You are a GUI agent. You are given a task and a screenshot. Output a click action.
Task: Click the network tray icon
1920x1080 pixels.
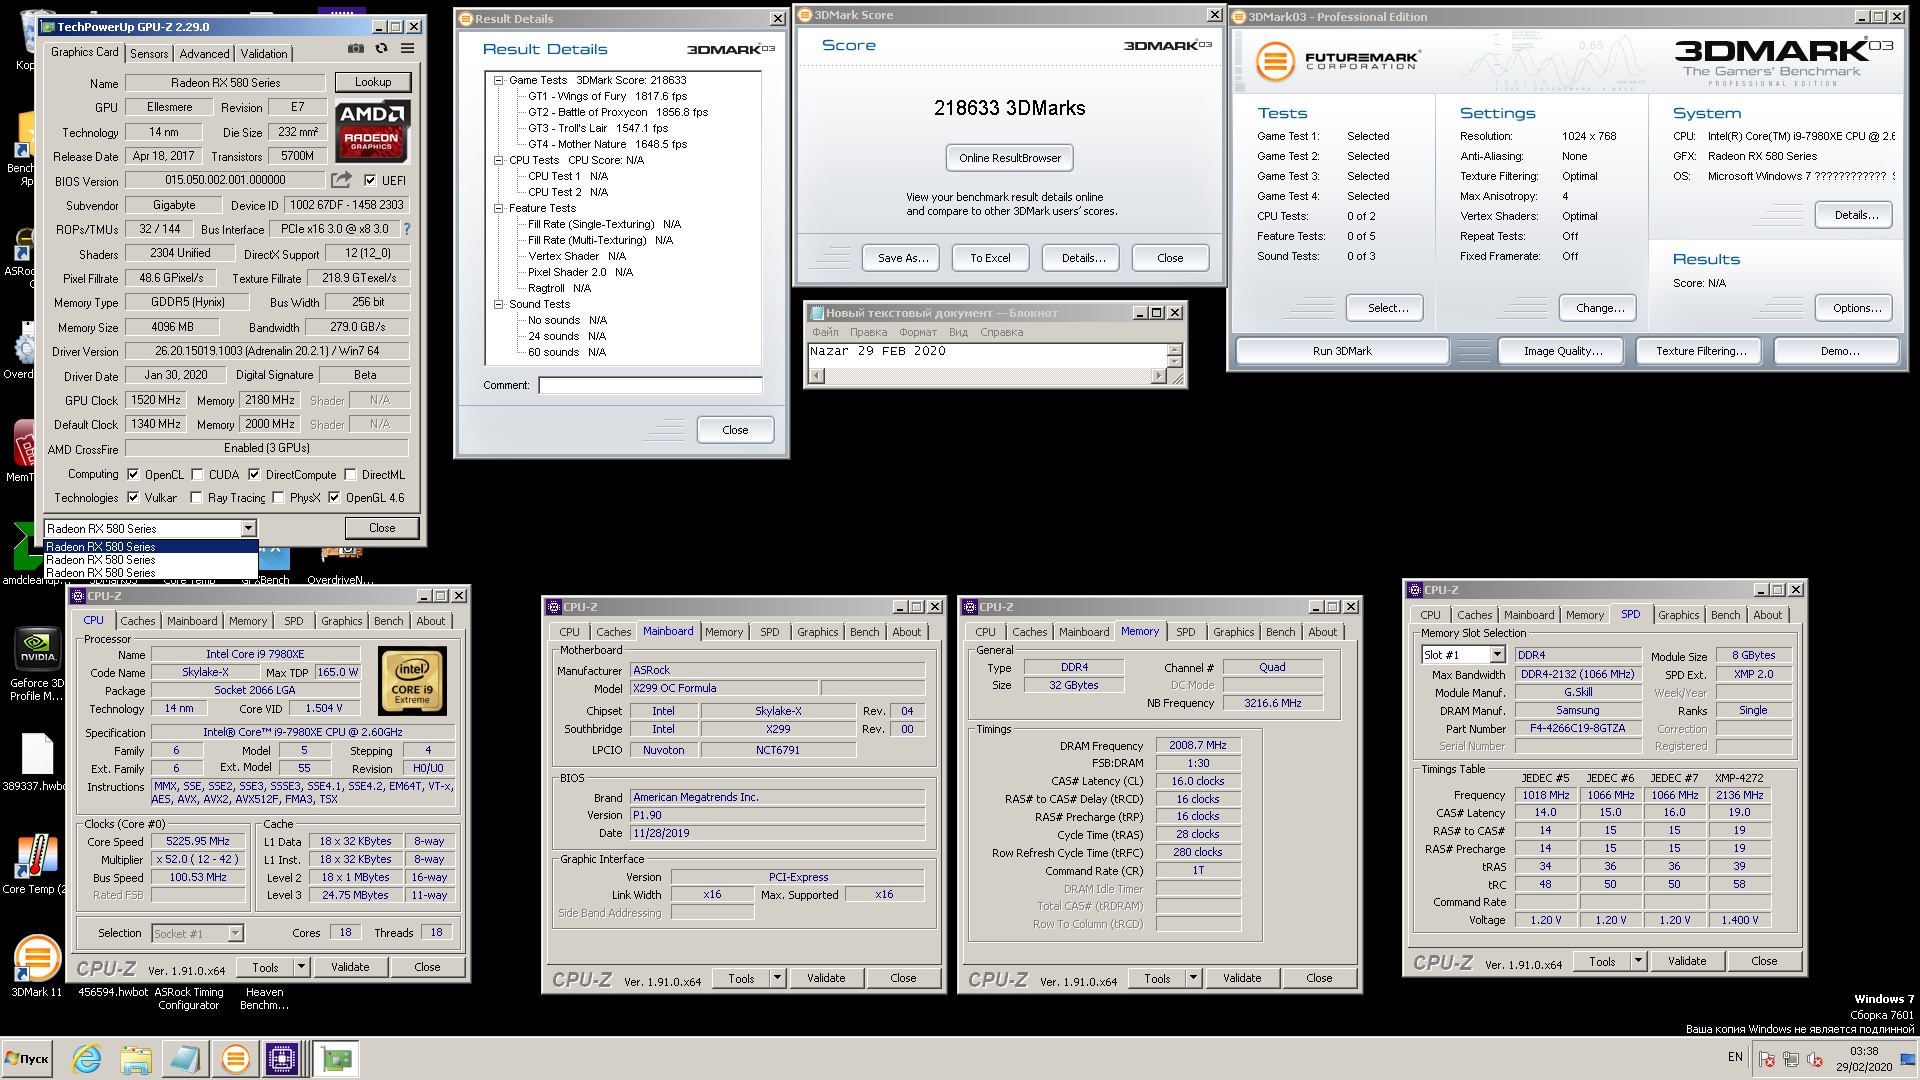(x=1791, y=1059)
